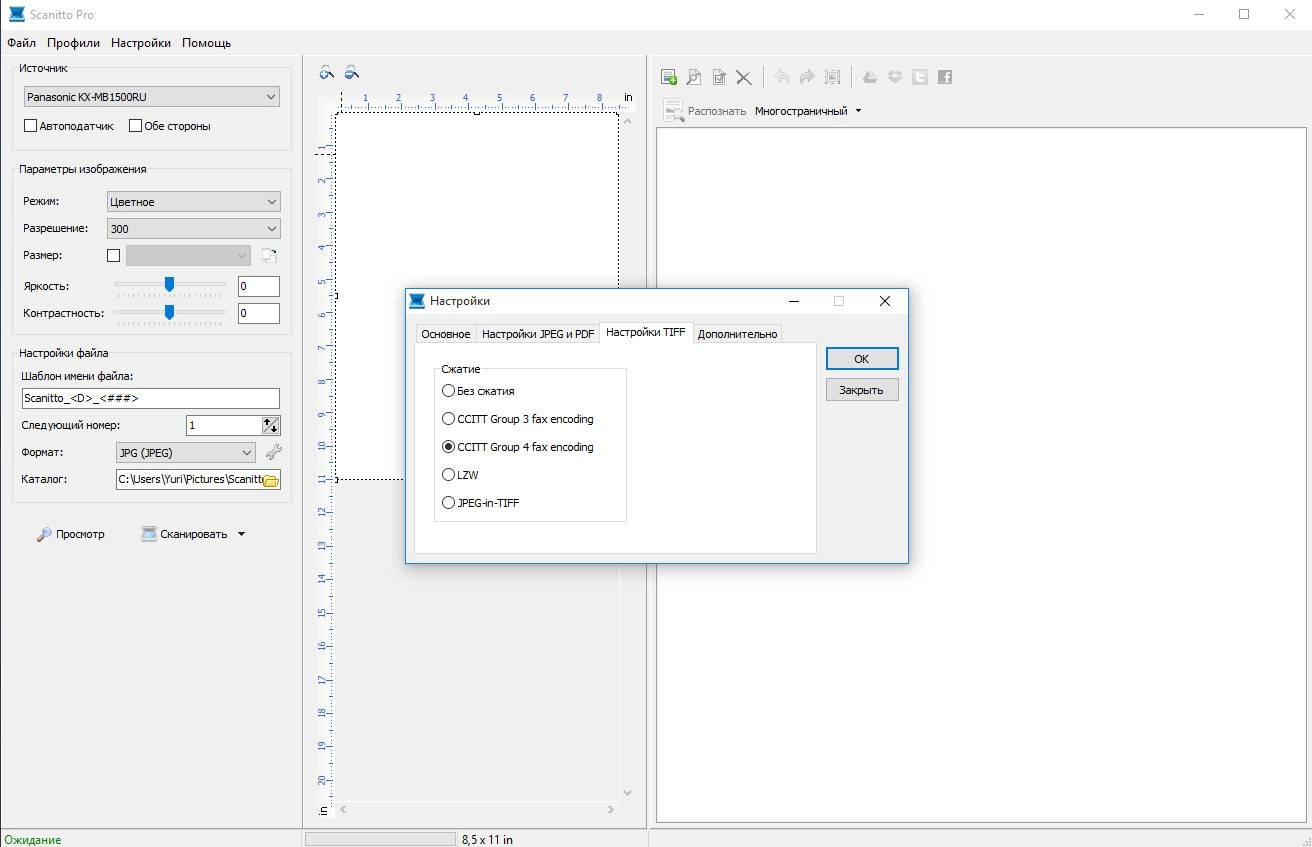Click the Яркость slider handle
The image size is (1312, 847).
coord(169,285)
